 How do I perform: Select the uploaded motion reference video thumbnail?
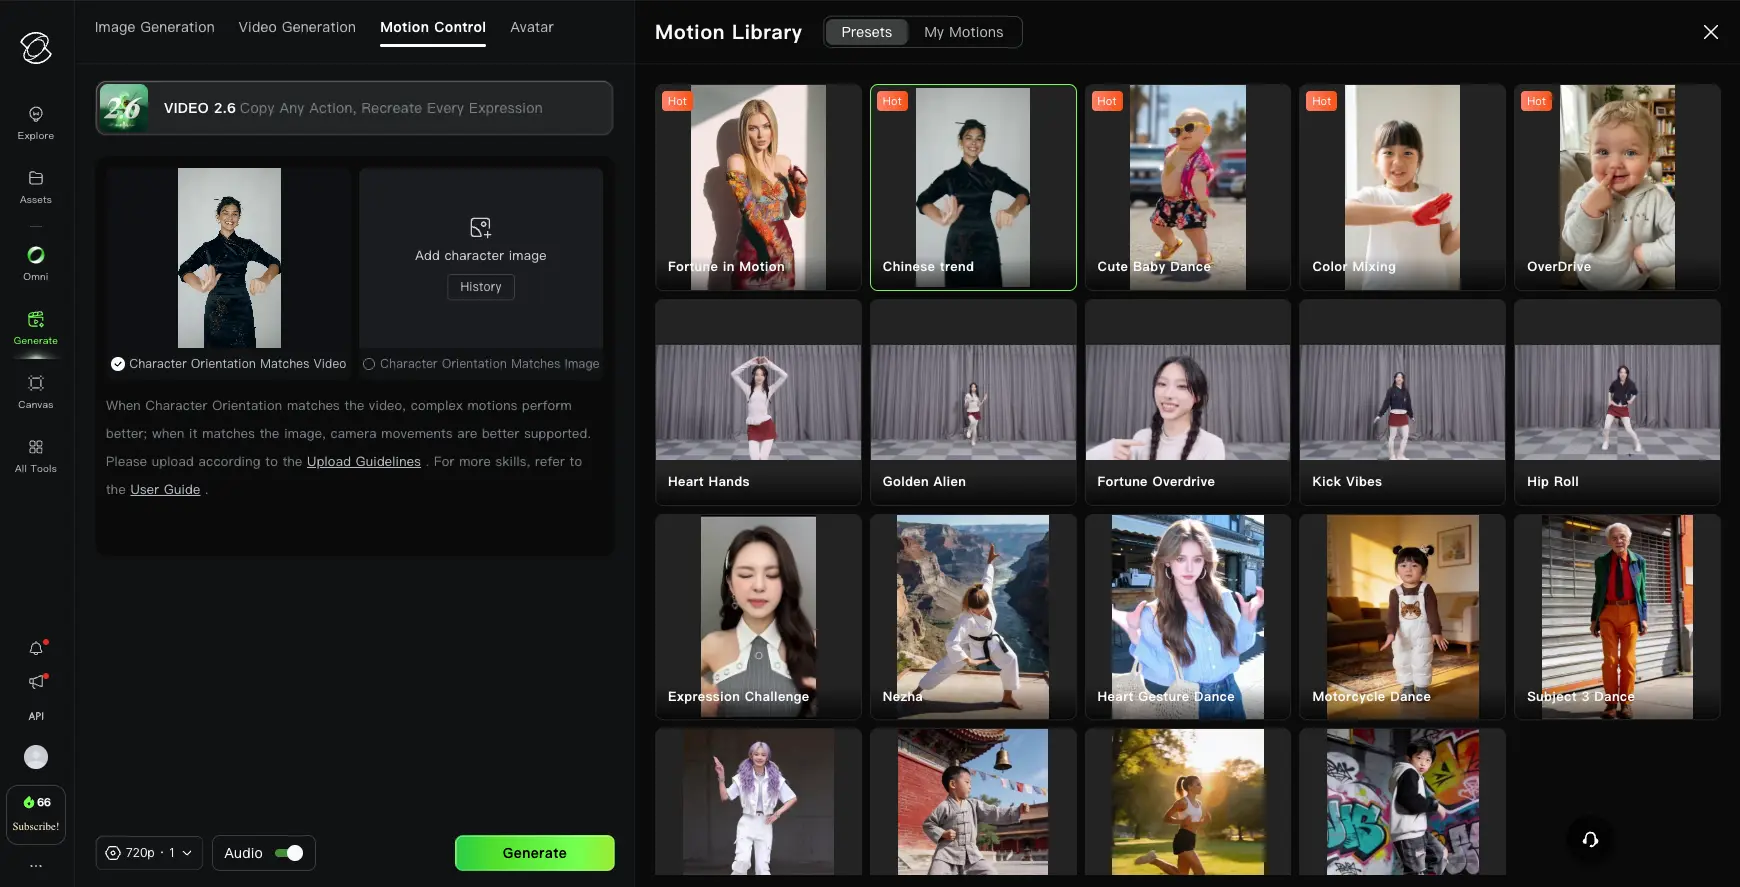(229, 258)
